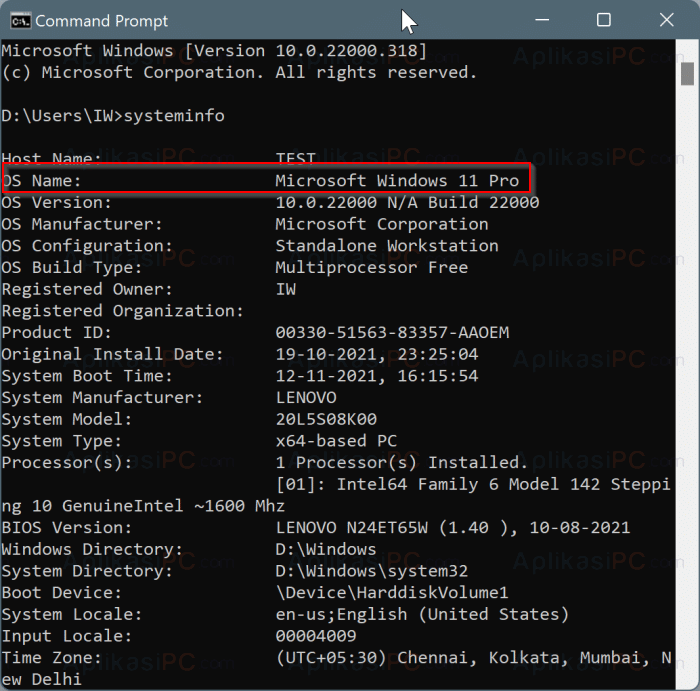700x691 pixels.
Task: Click the Registered Owner label
Action: point(87,289)
